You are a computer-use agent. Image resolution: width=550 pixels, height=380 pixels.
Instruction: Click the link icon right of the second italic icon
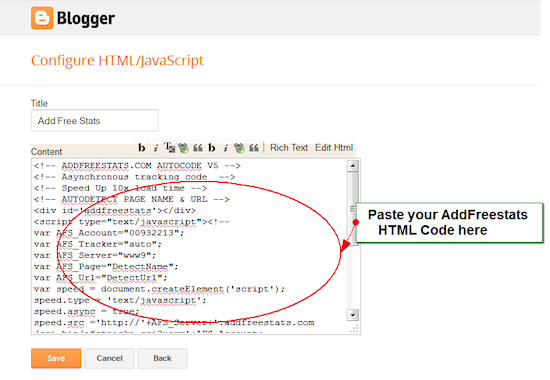[x=240, y=148]
